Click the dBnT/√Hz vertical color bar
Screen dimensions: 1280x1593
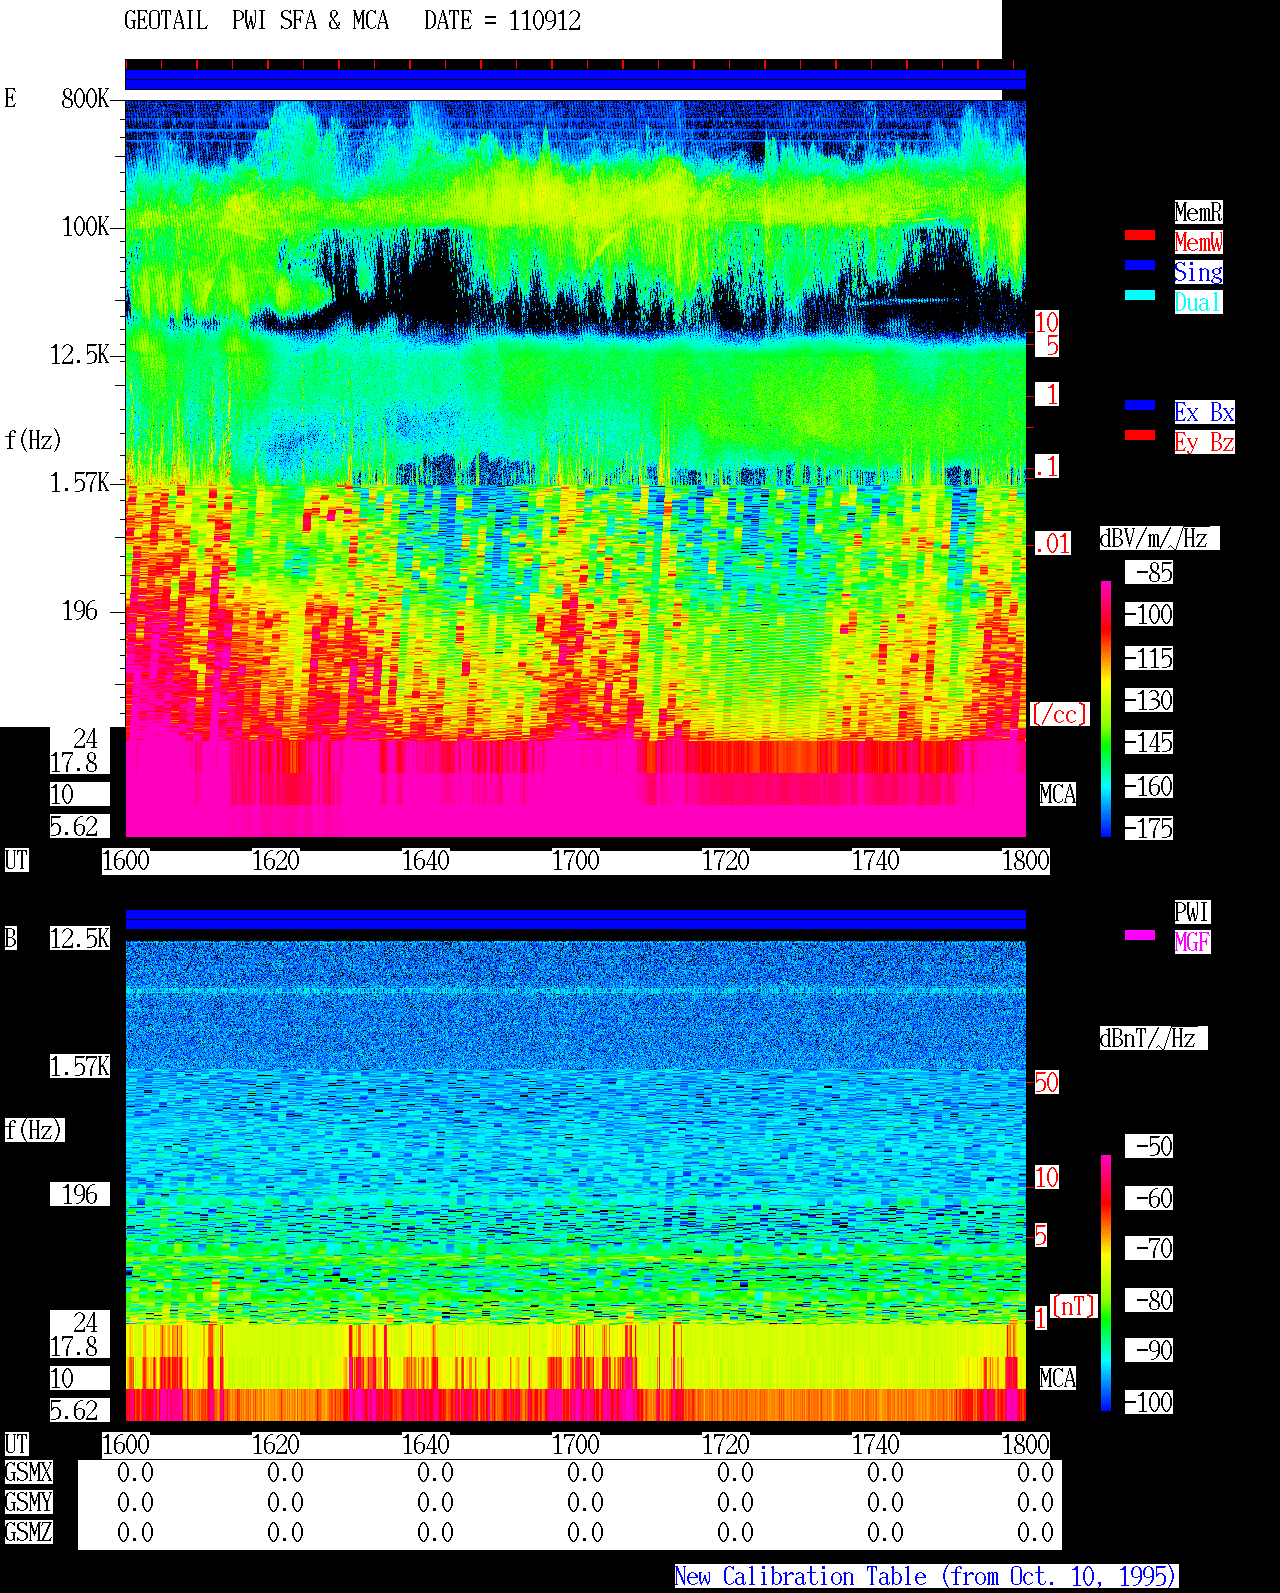[1106, 1283]
